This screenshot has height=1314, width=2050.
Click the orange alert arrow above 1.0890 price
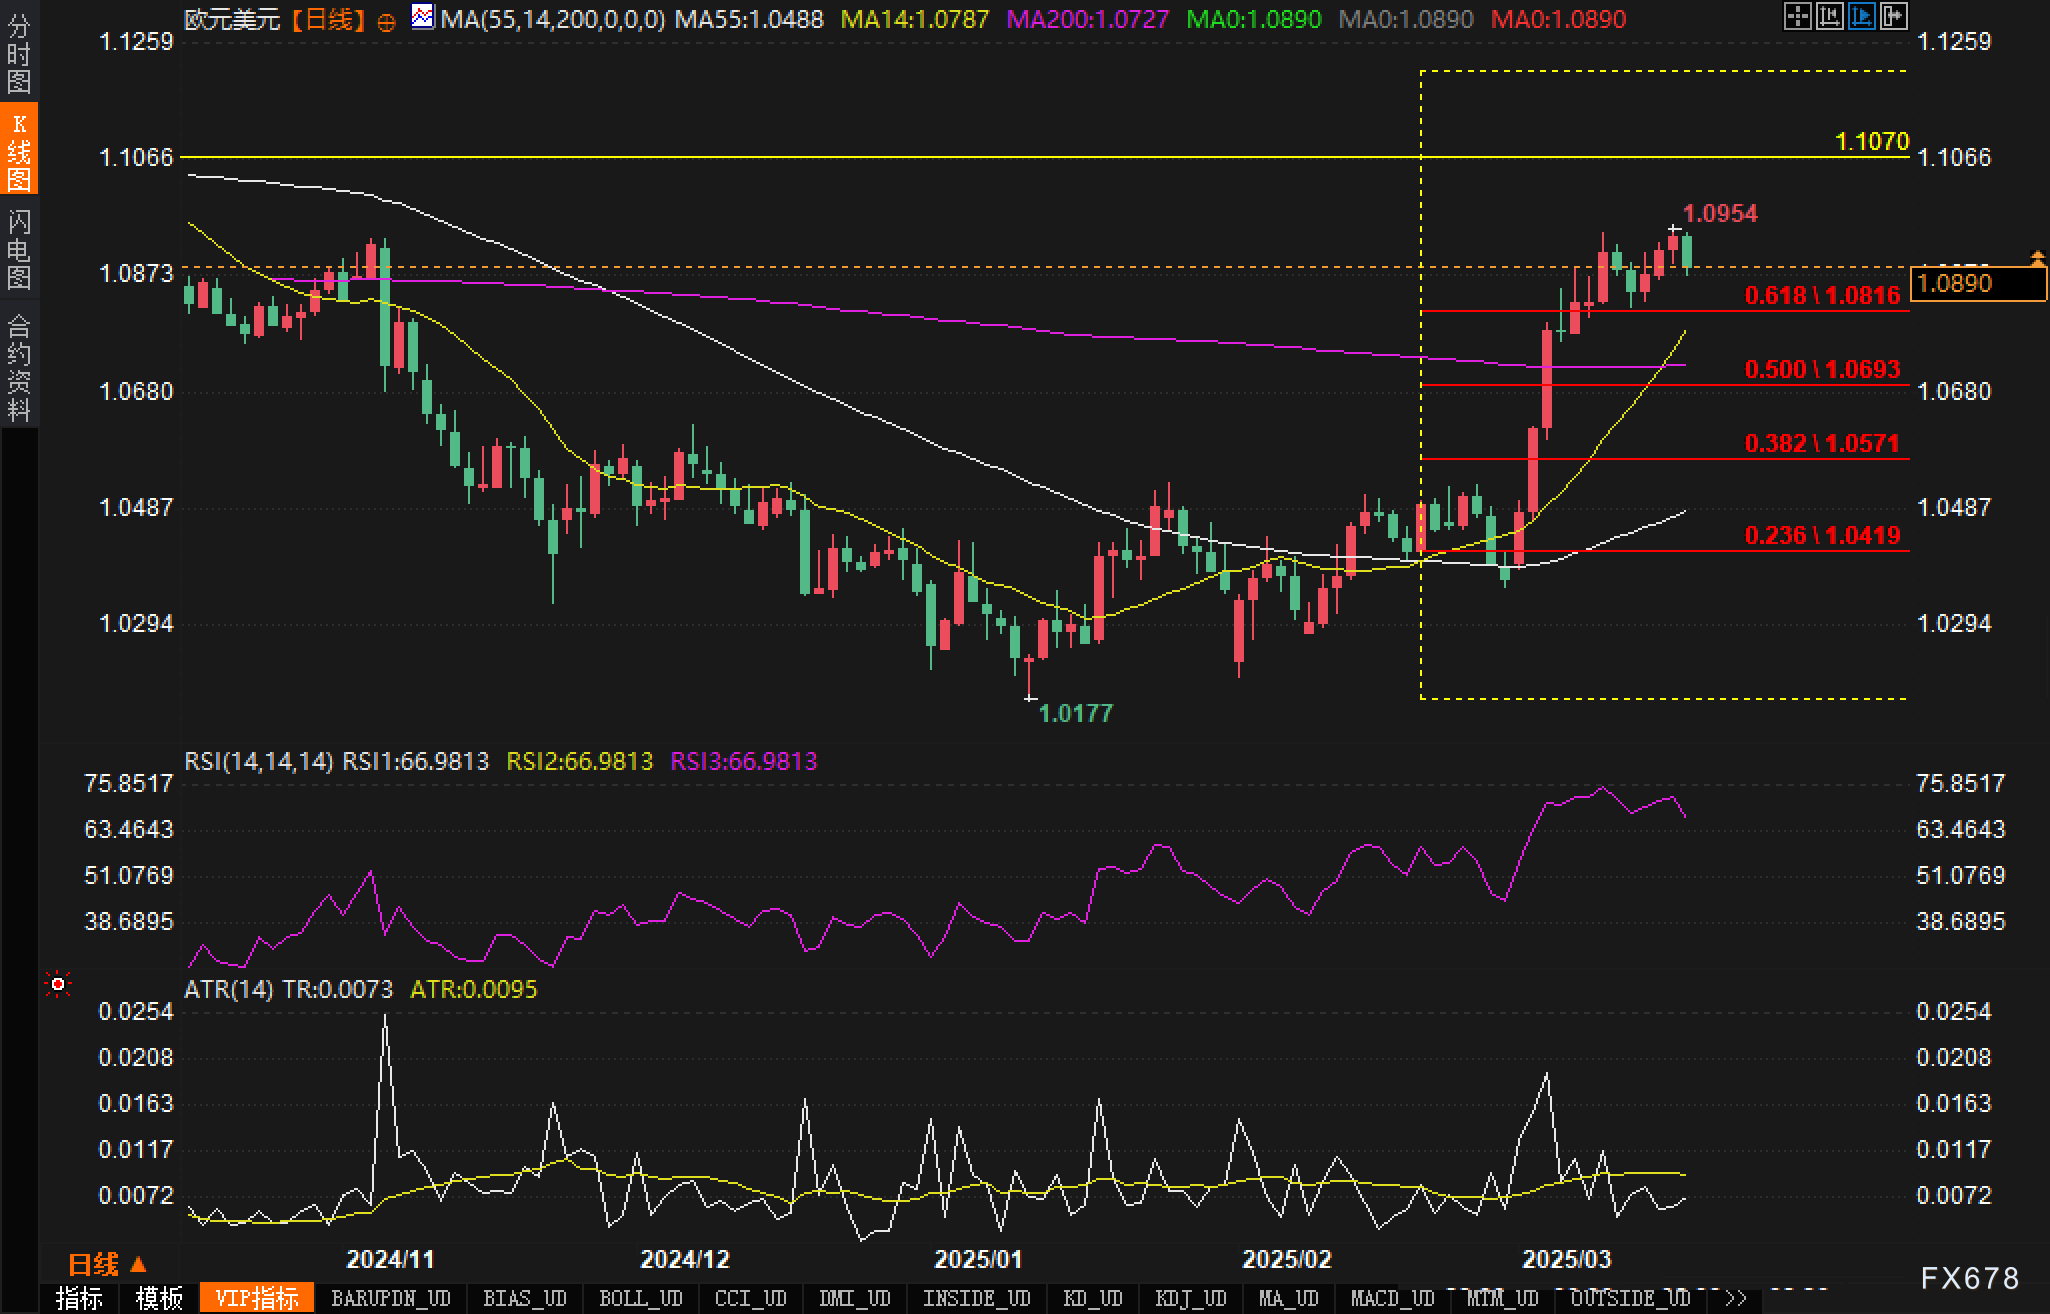[x=2037, y=259]
